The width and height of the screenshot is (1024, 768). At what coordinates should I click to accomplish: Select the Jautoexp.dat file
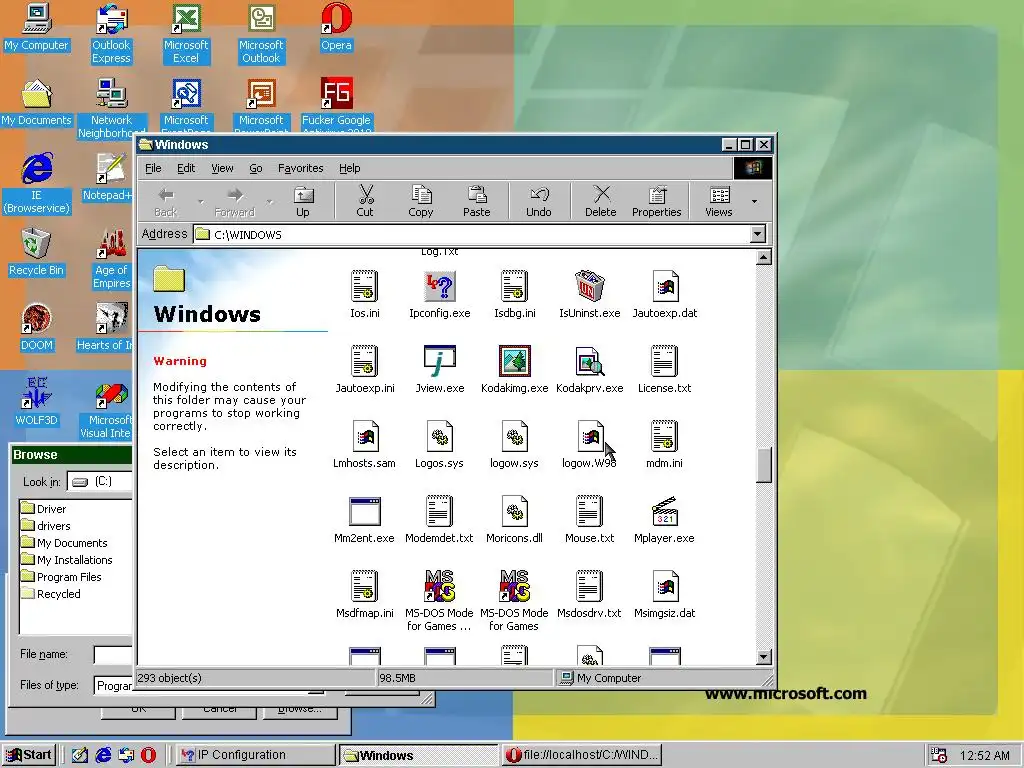(664, 294)
